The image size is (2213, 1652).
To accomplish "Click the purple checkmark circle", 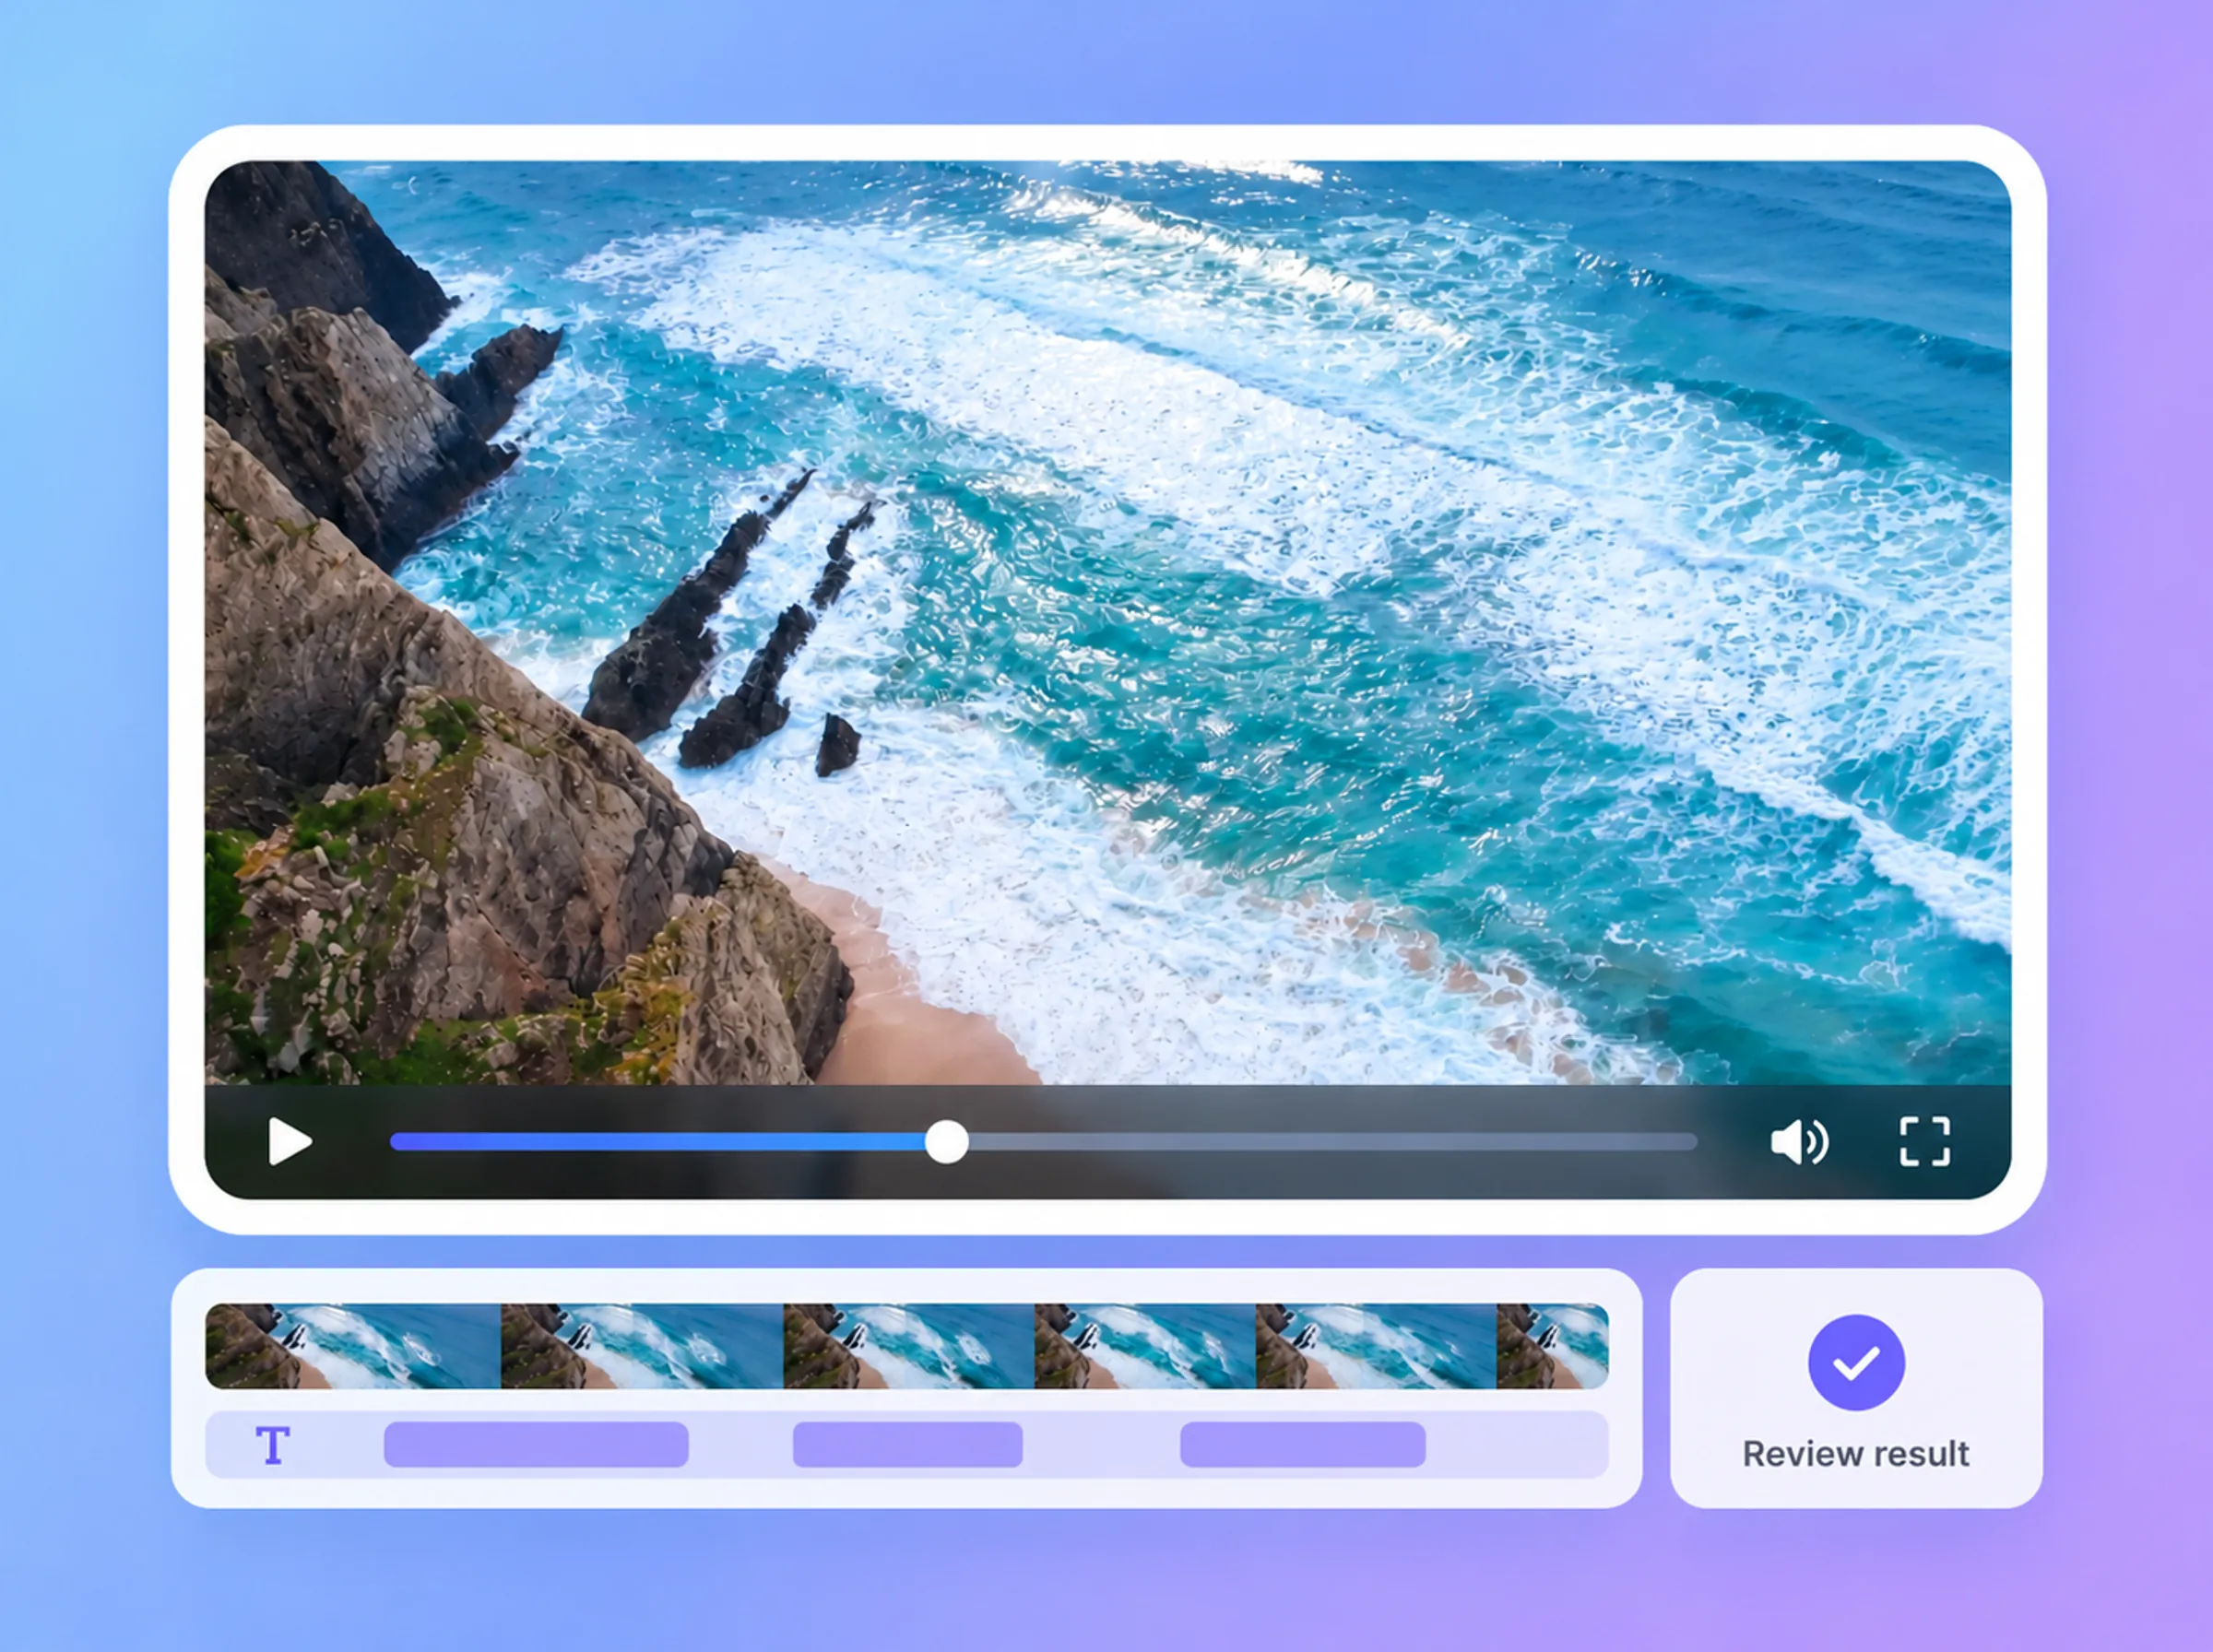I will (x=1856, y=1362).
